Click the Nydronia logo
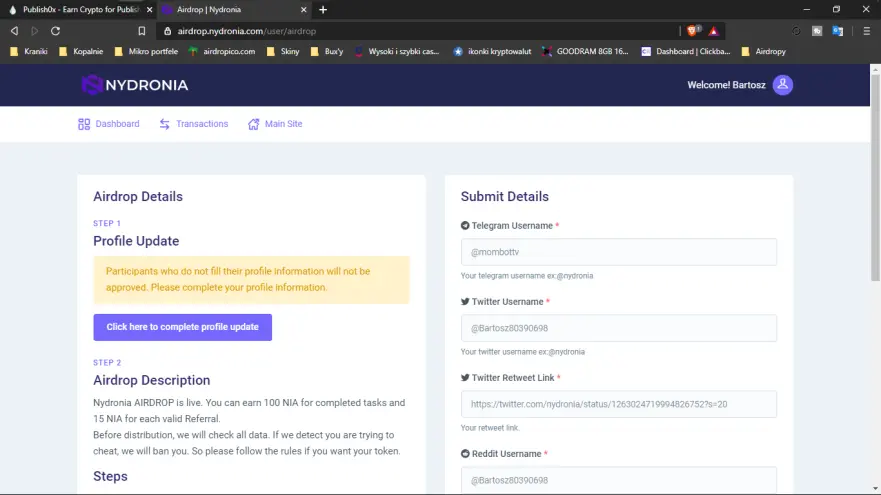 [x=135, y=85]
